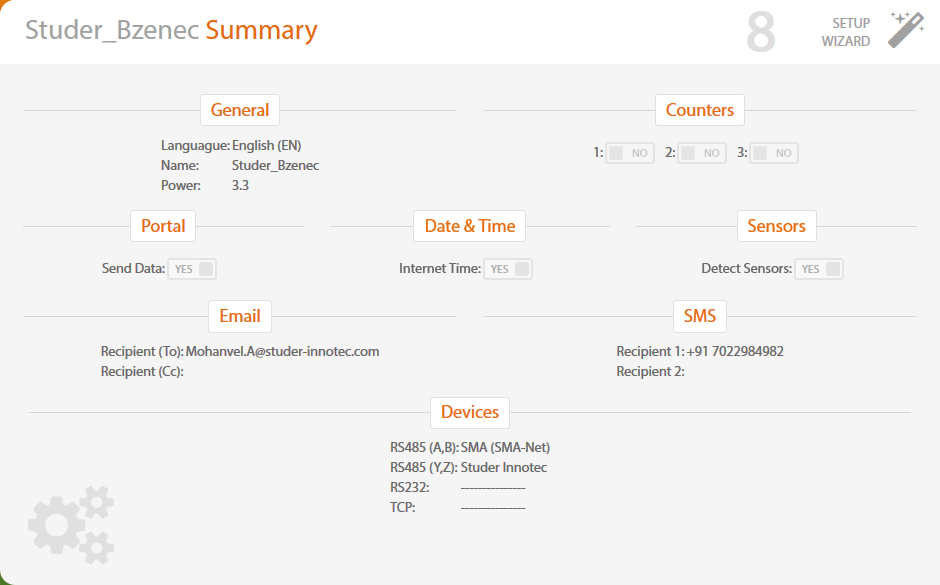Click the Power value 3.3
The image size is (940, 585).
point(240,185)
